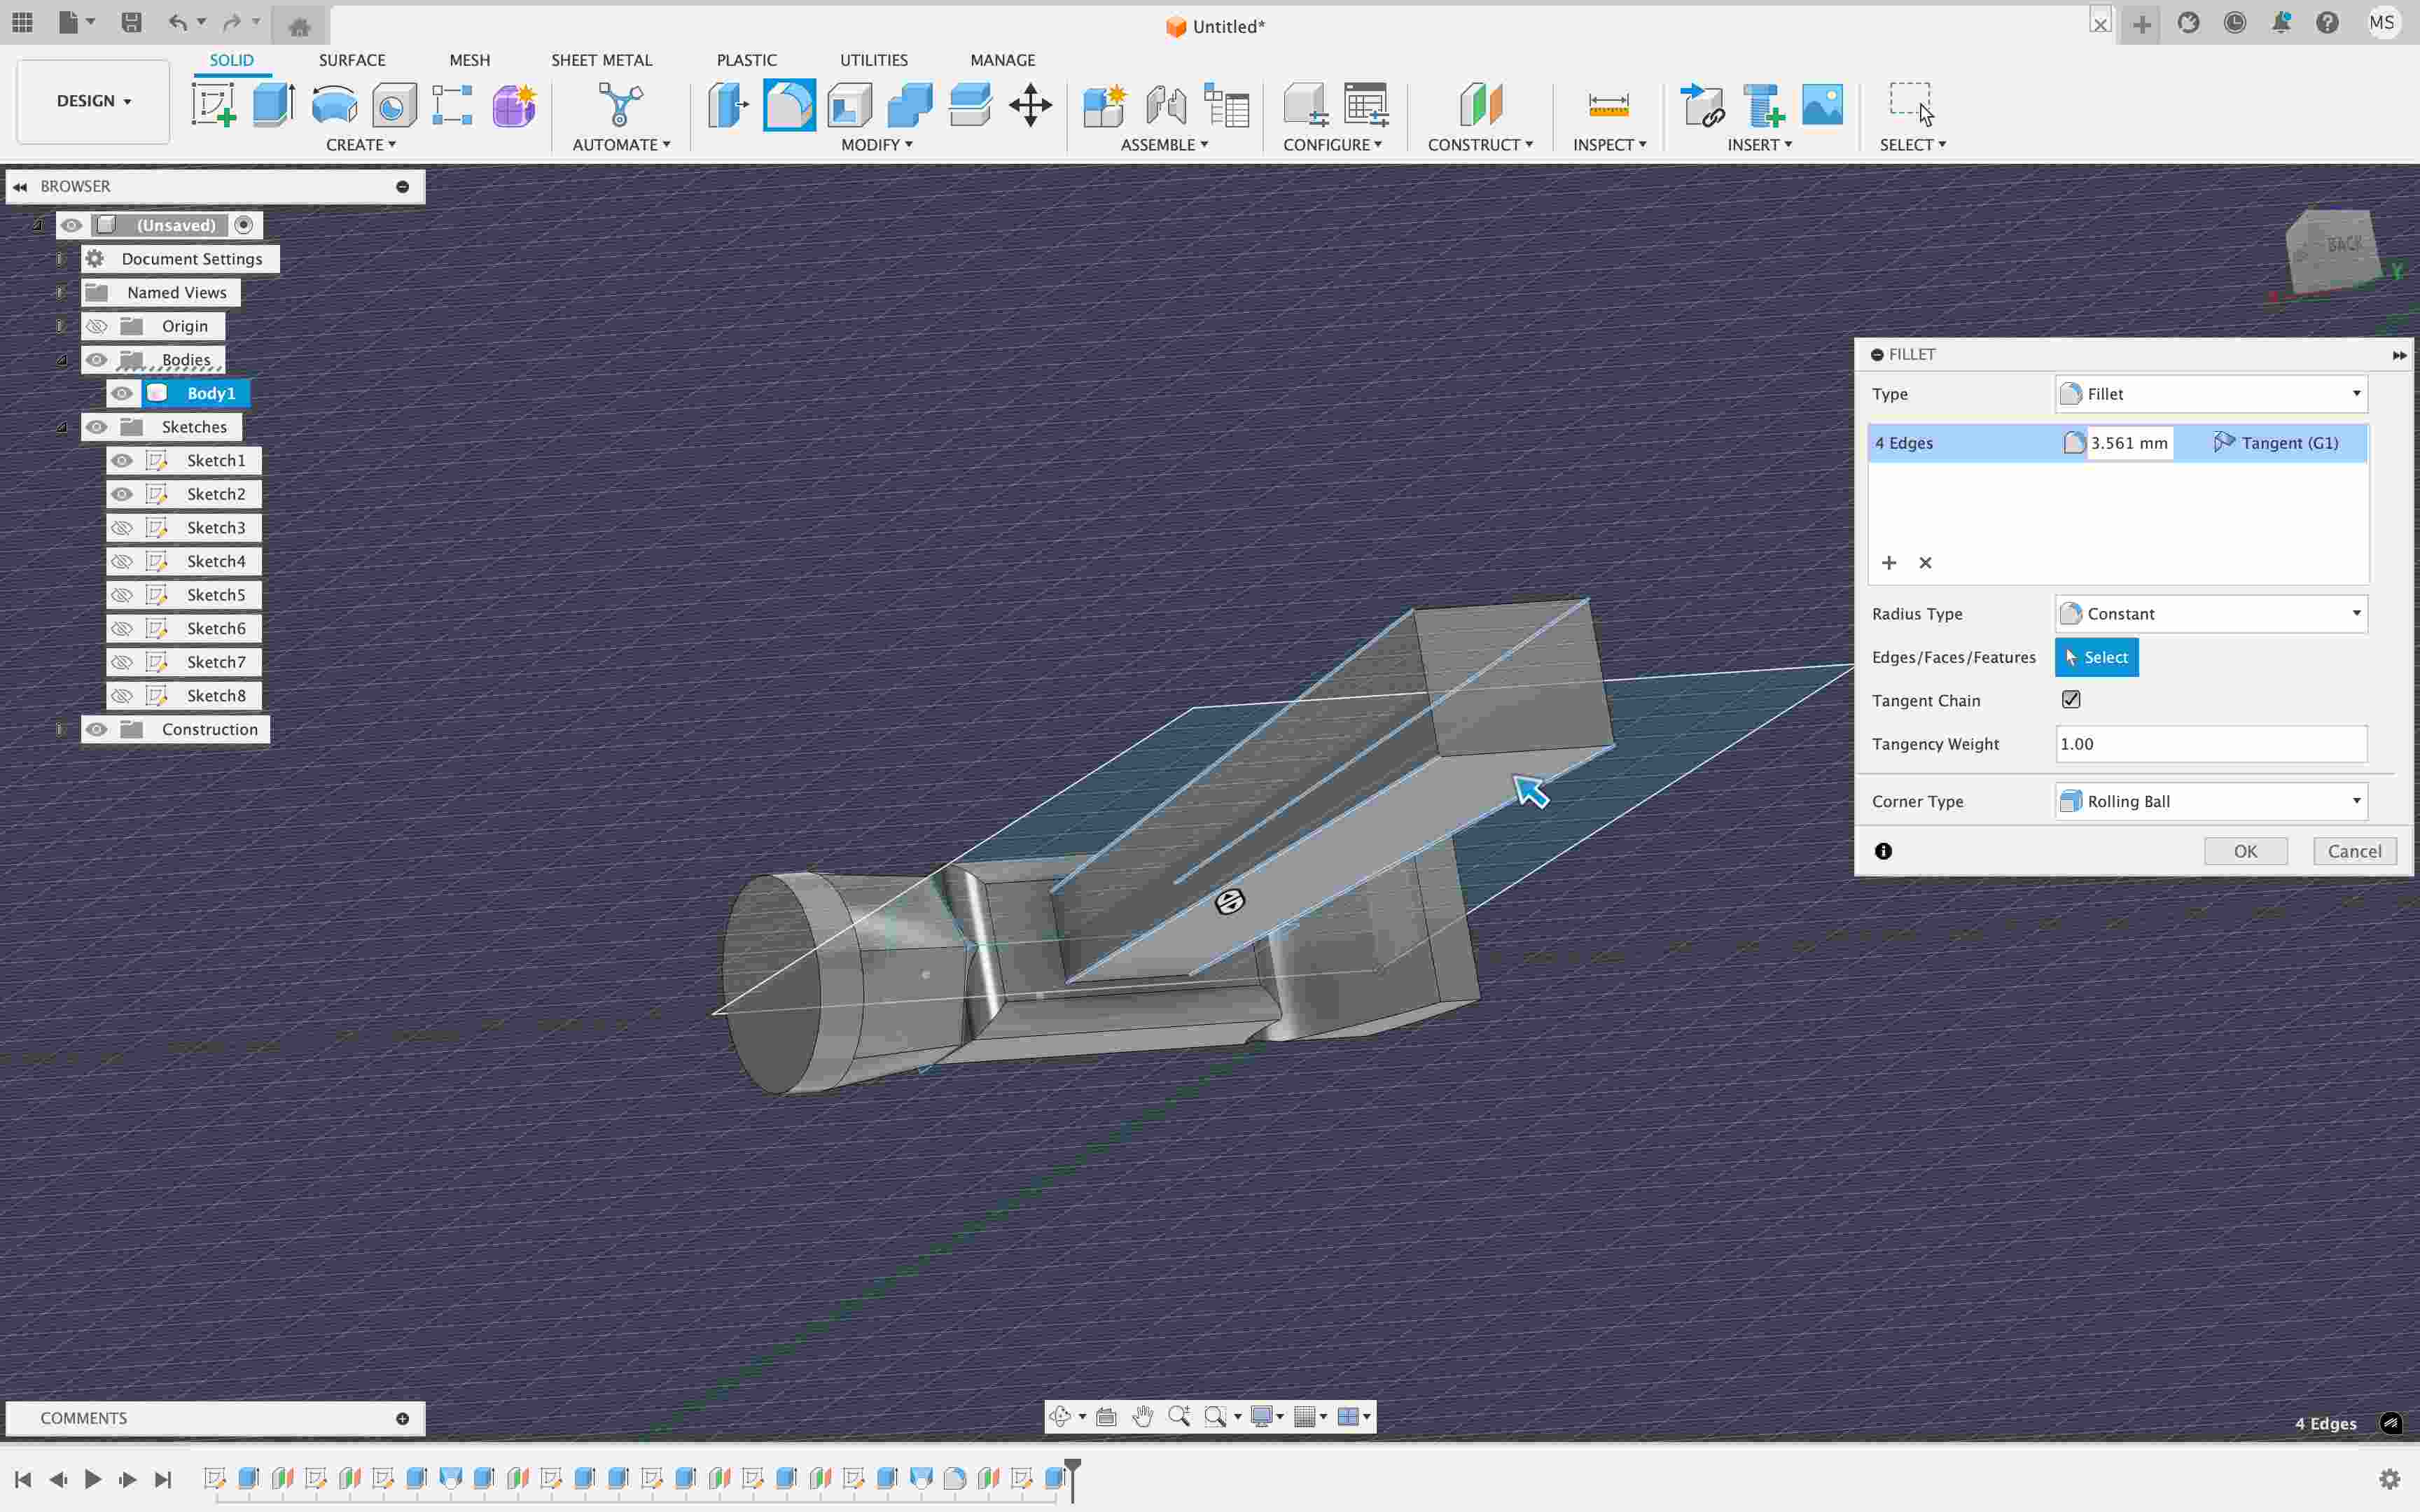Image resolution: width=2420 pixels, height=1512 pixels.
Task: Show hidden Sketch3
Action: tap(122, 528)
